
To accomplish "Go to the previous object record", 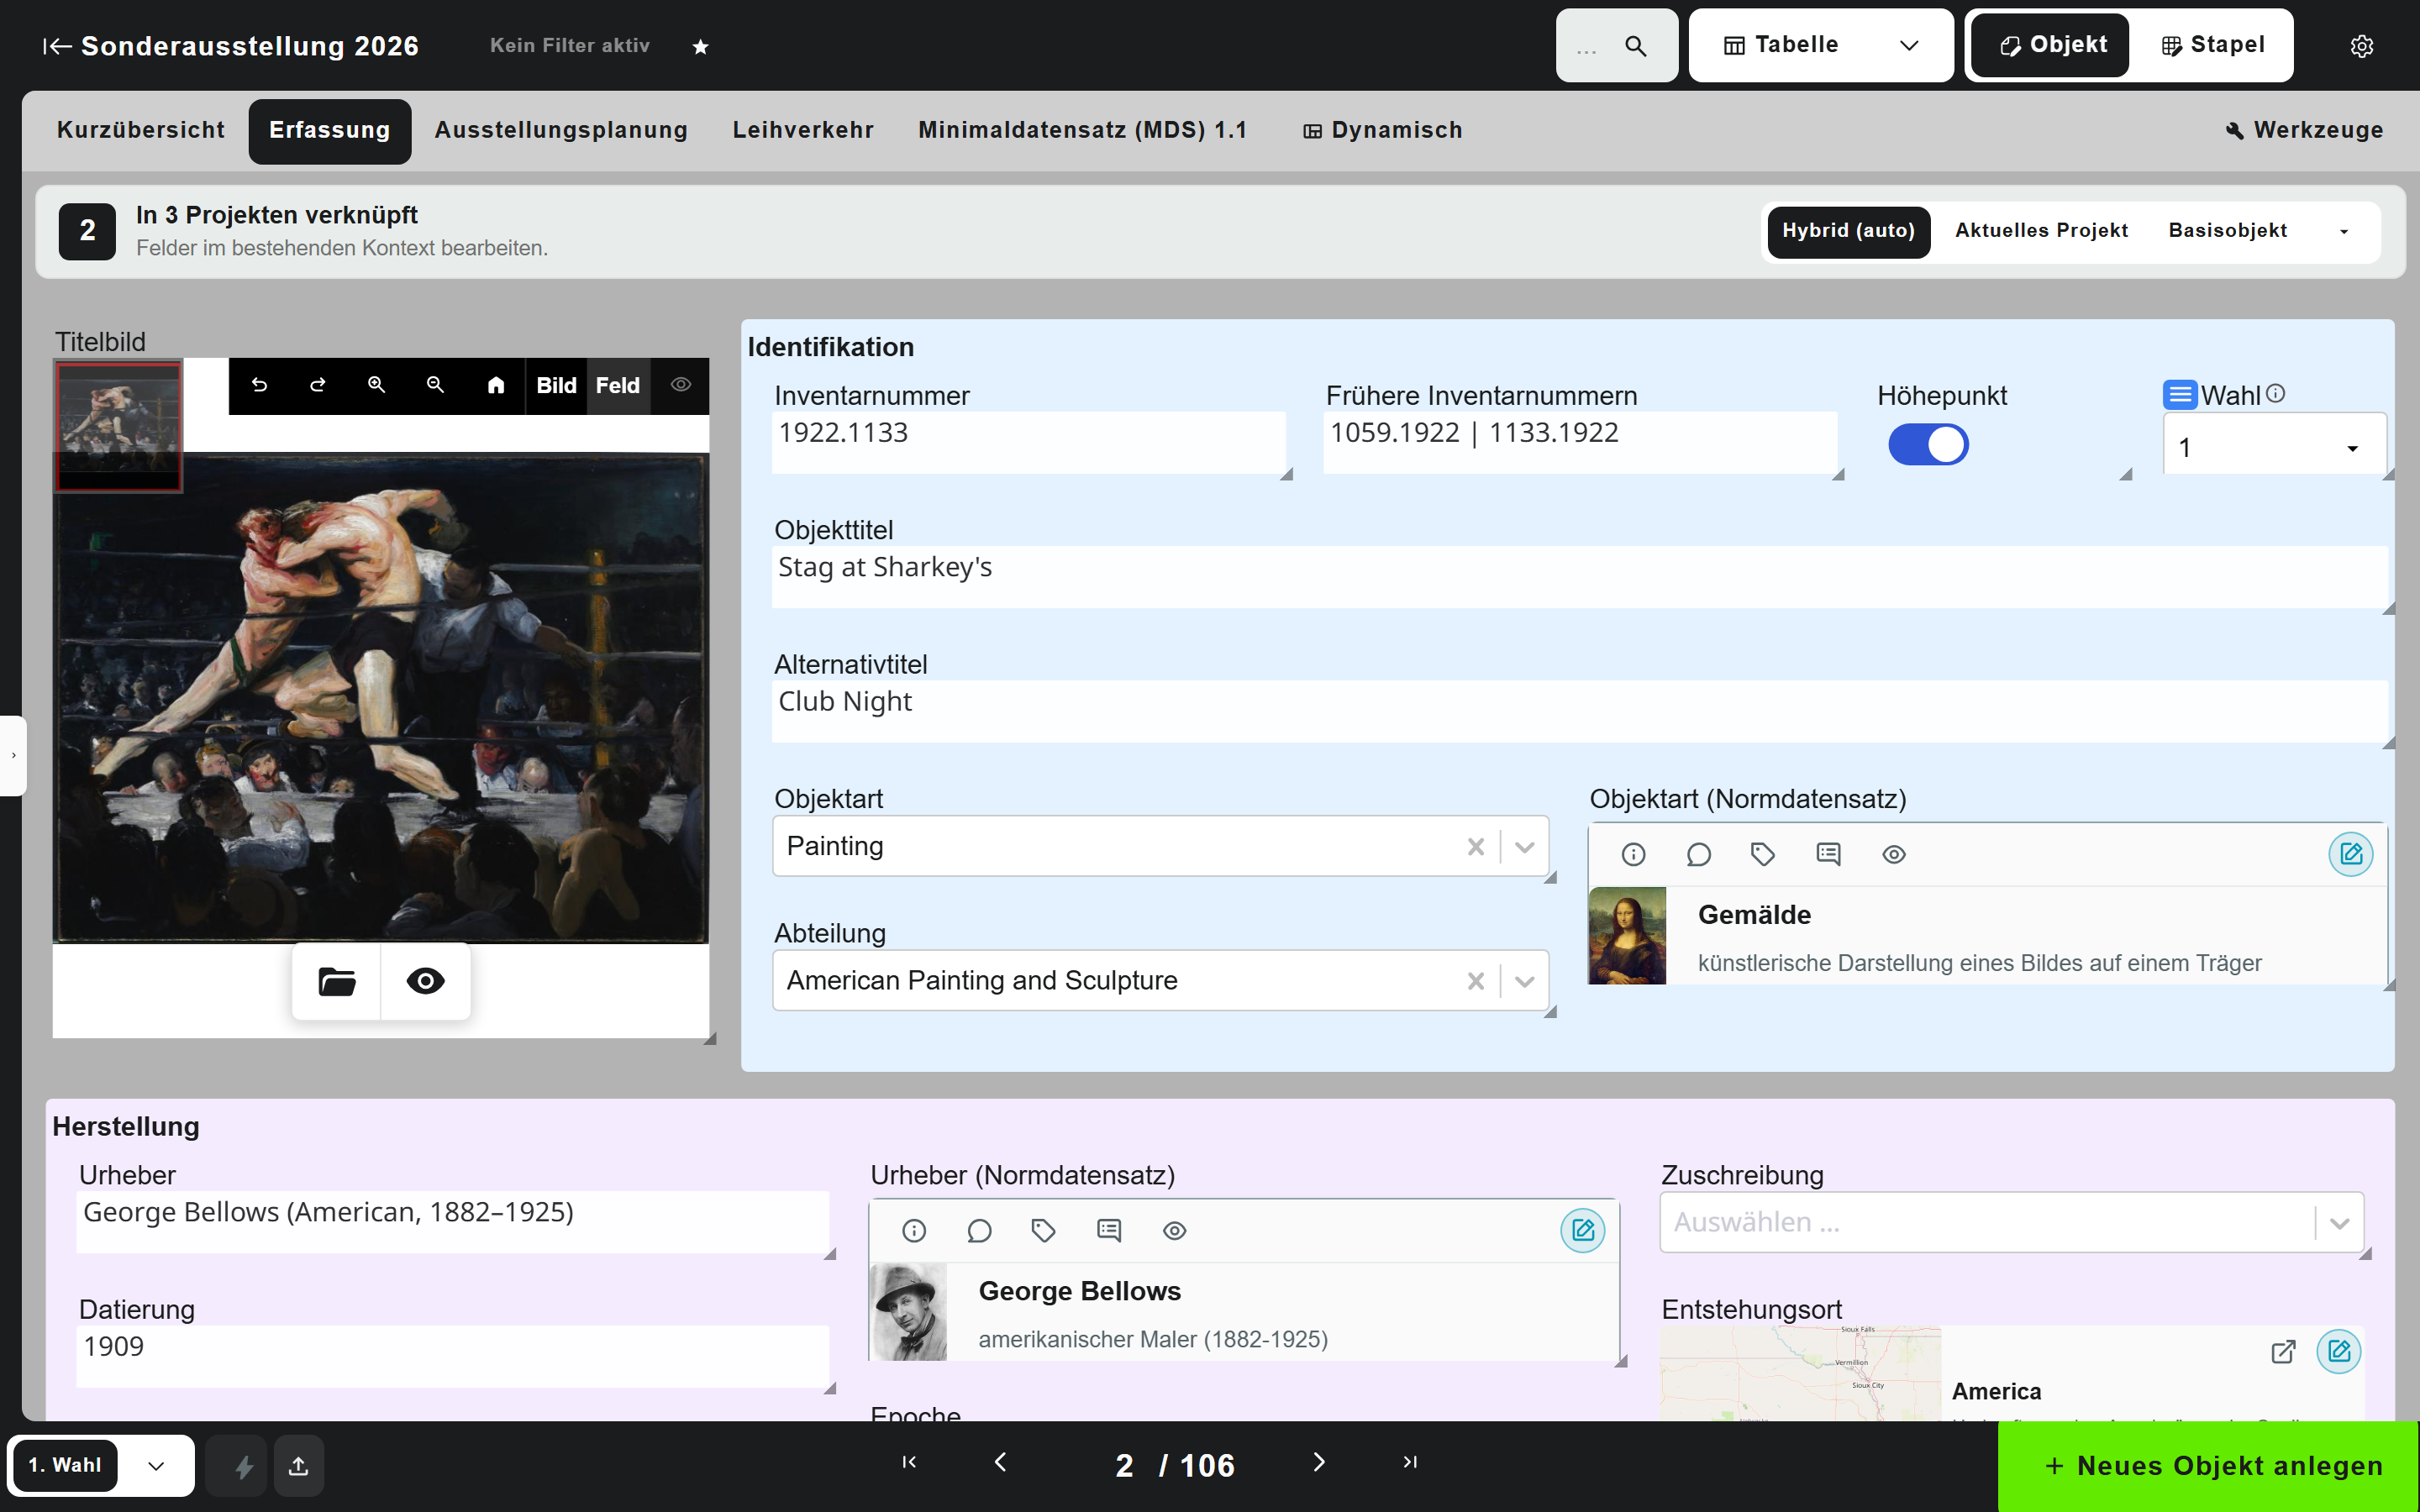I will [x=1001, y=1462].
